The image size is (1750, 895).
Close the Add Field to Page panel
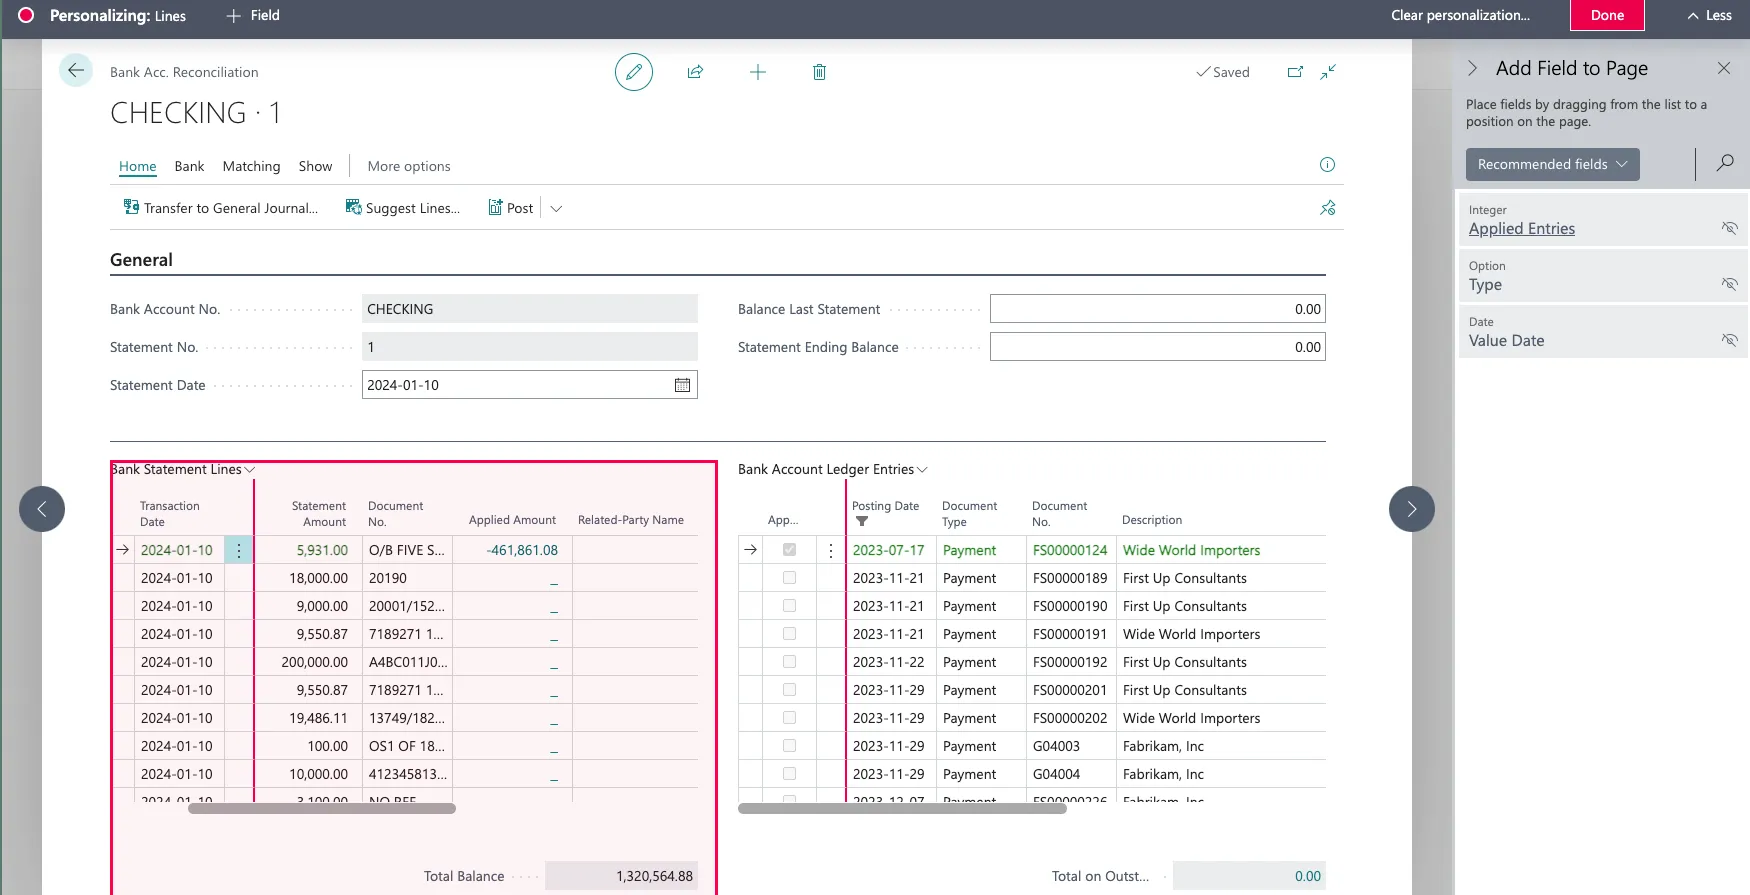click(x=1723, y=68)
